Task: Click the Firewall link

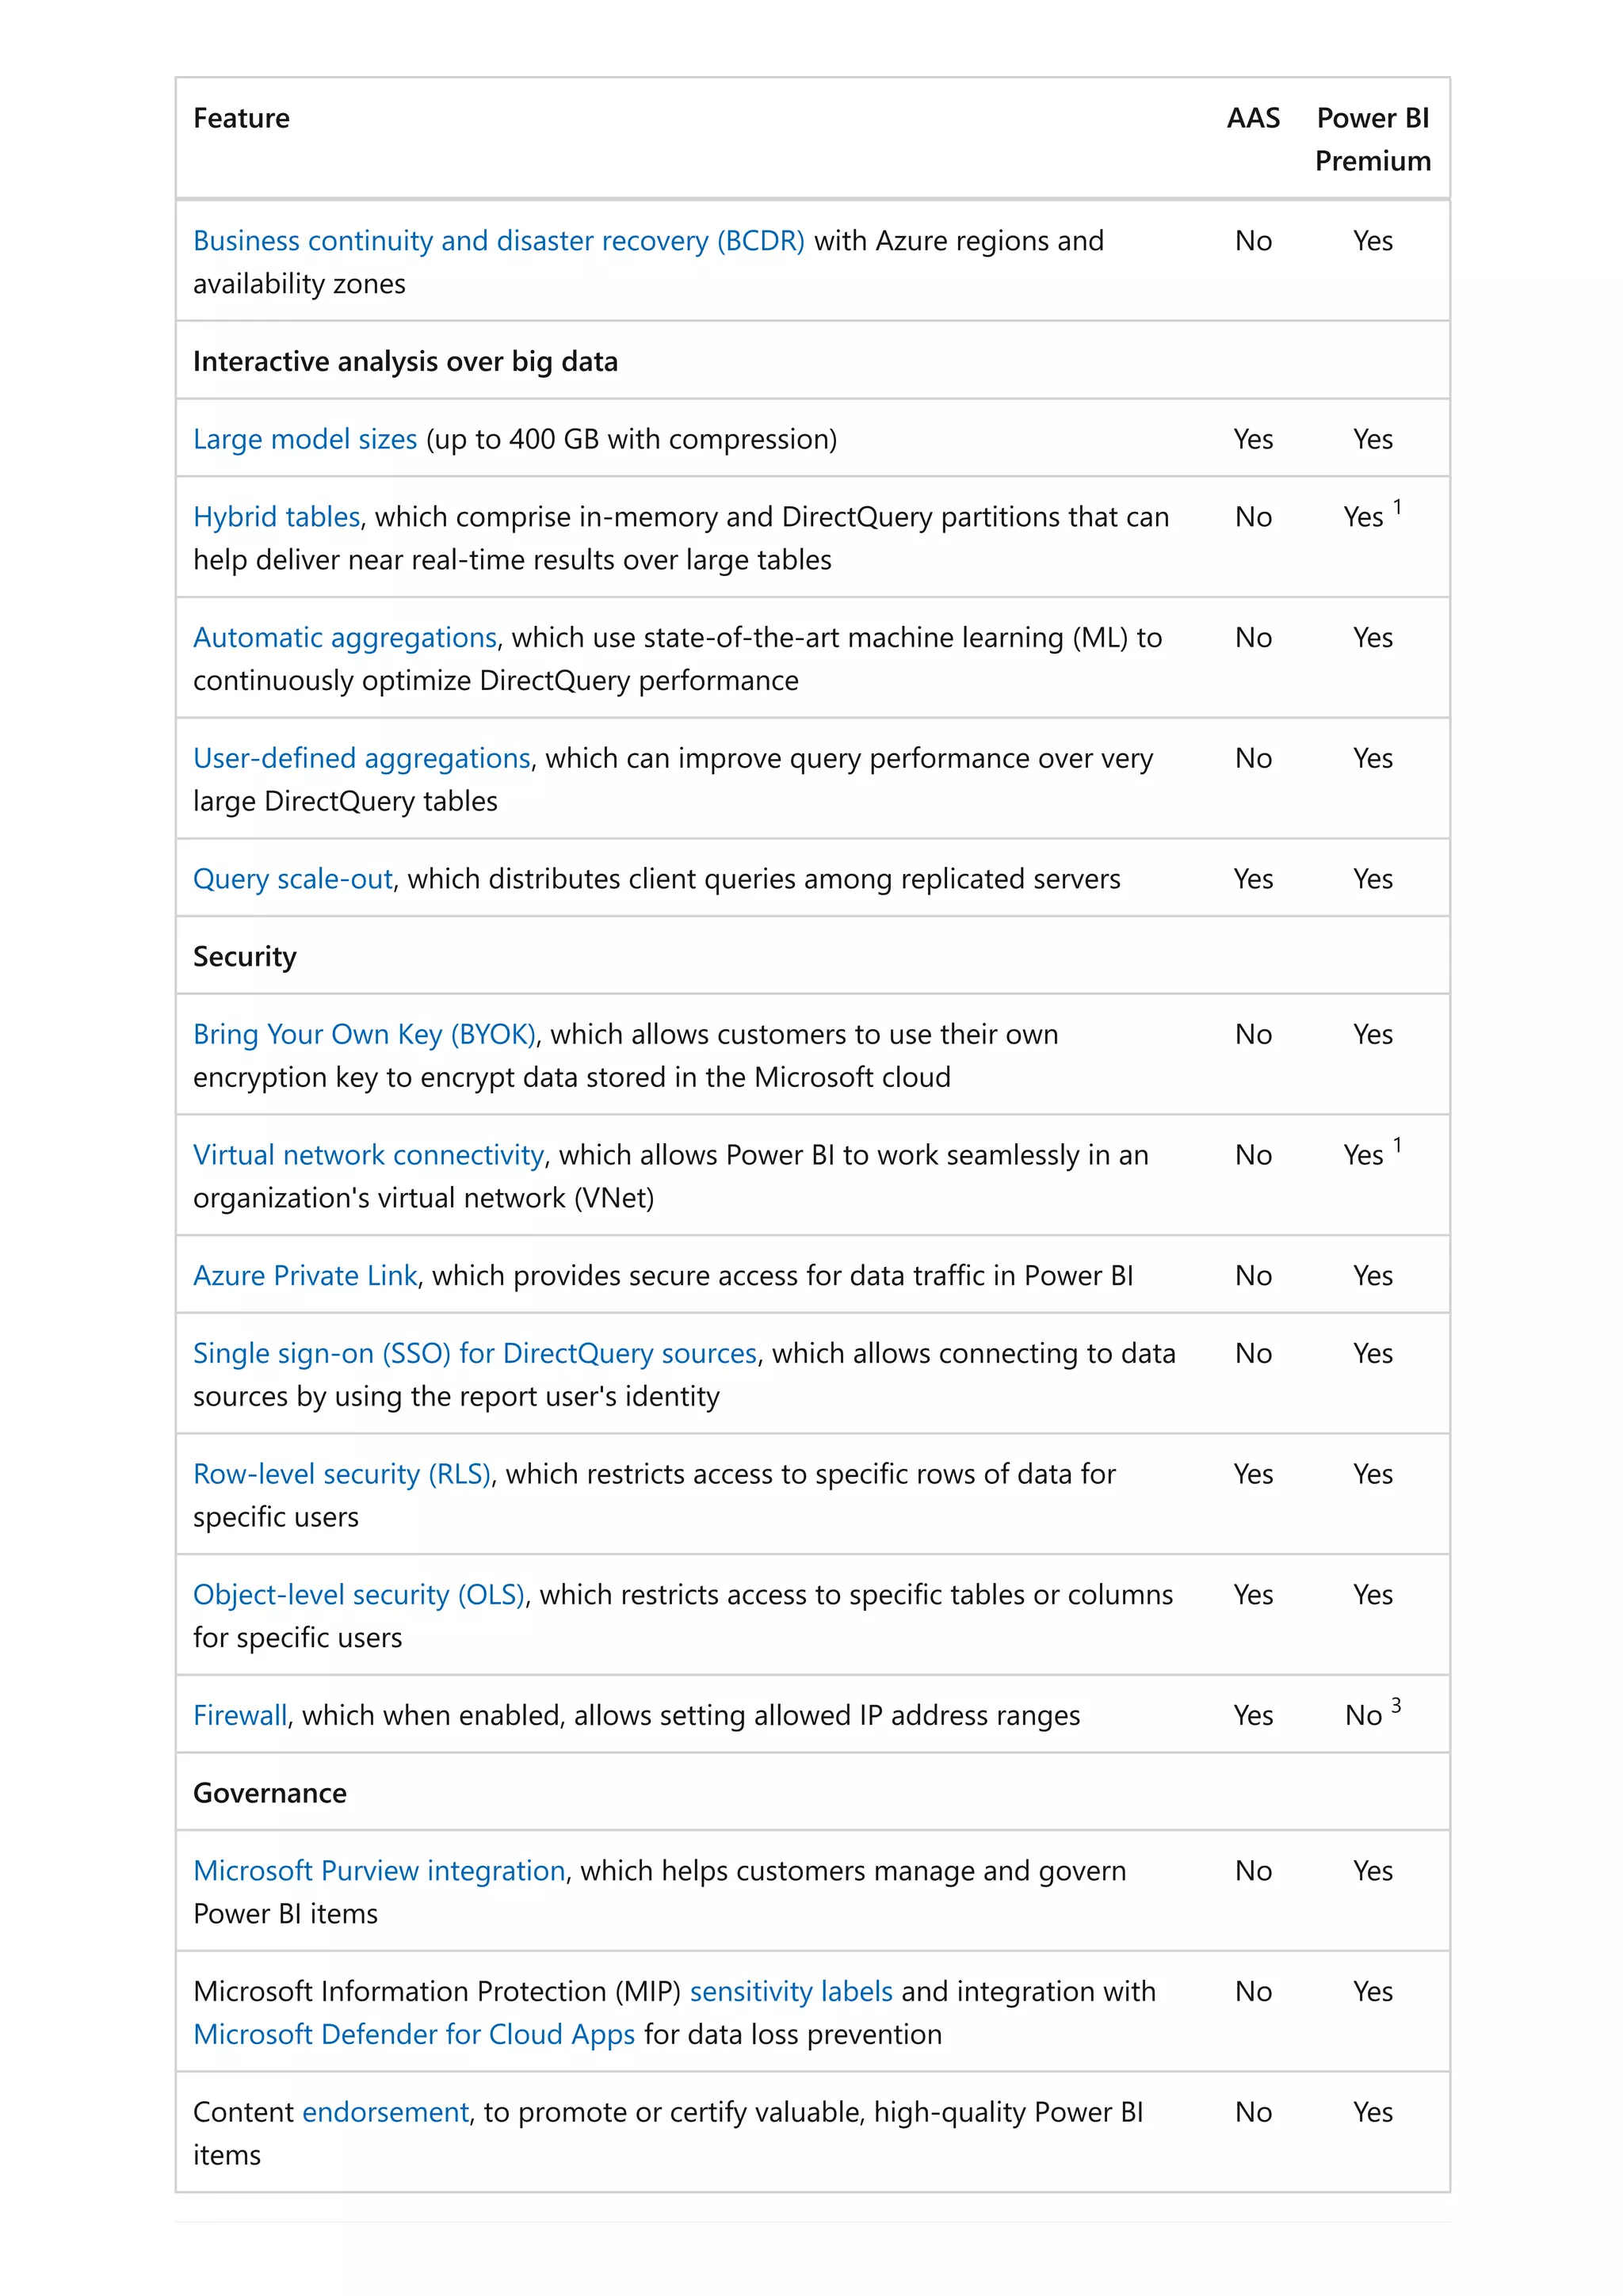Action: pyautogui.click(x=240, y=1716)
